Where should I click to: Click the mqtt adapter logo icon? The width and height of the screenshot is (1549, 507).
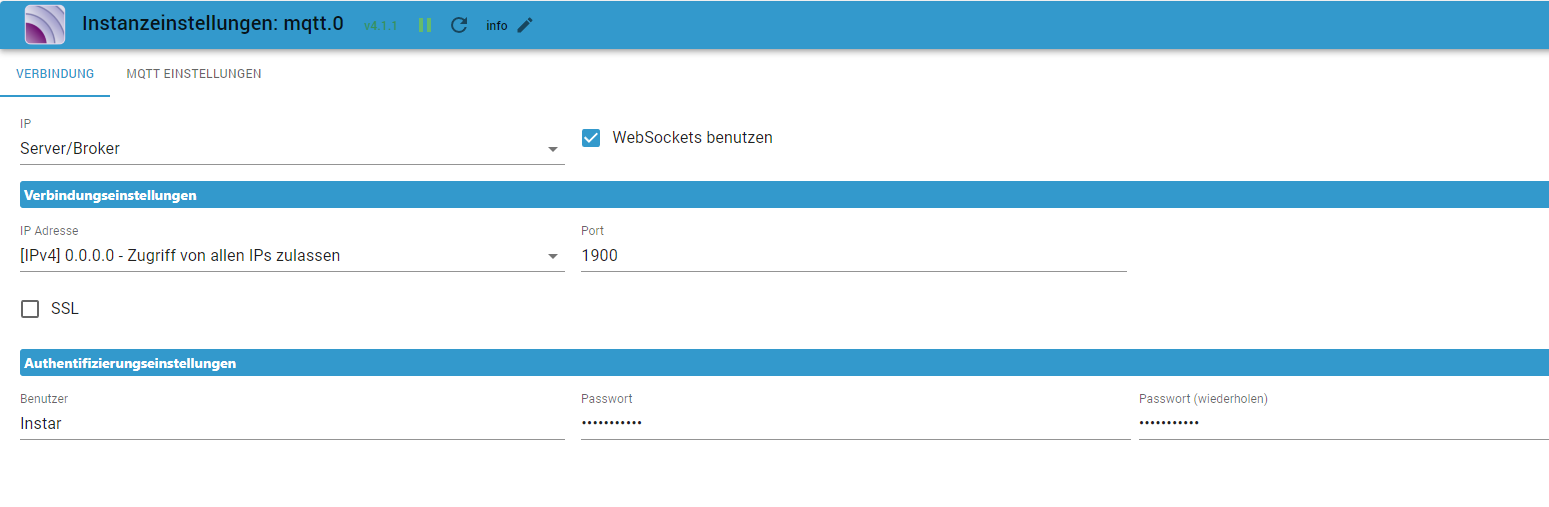(x=45, y=24)
